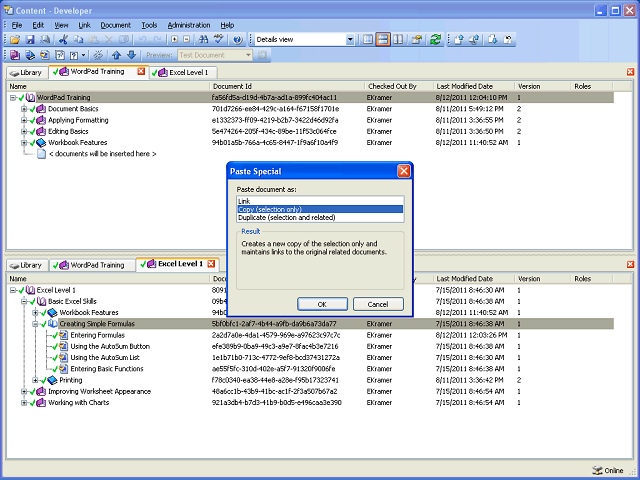This screenshot has width=640, height=480.
Task: Click the Copy toolbar icon
Action: (78, 40)
